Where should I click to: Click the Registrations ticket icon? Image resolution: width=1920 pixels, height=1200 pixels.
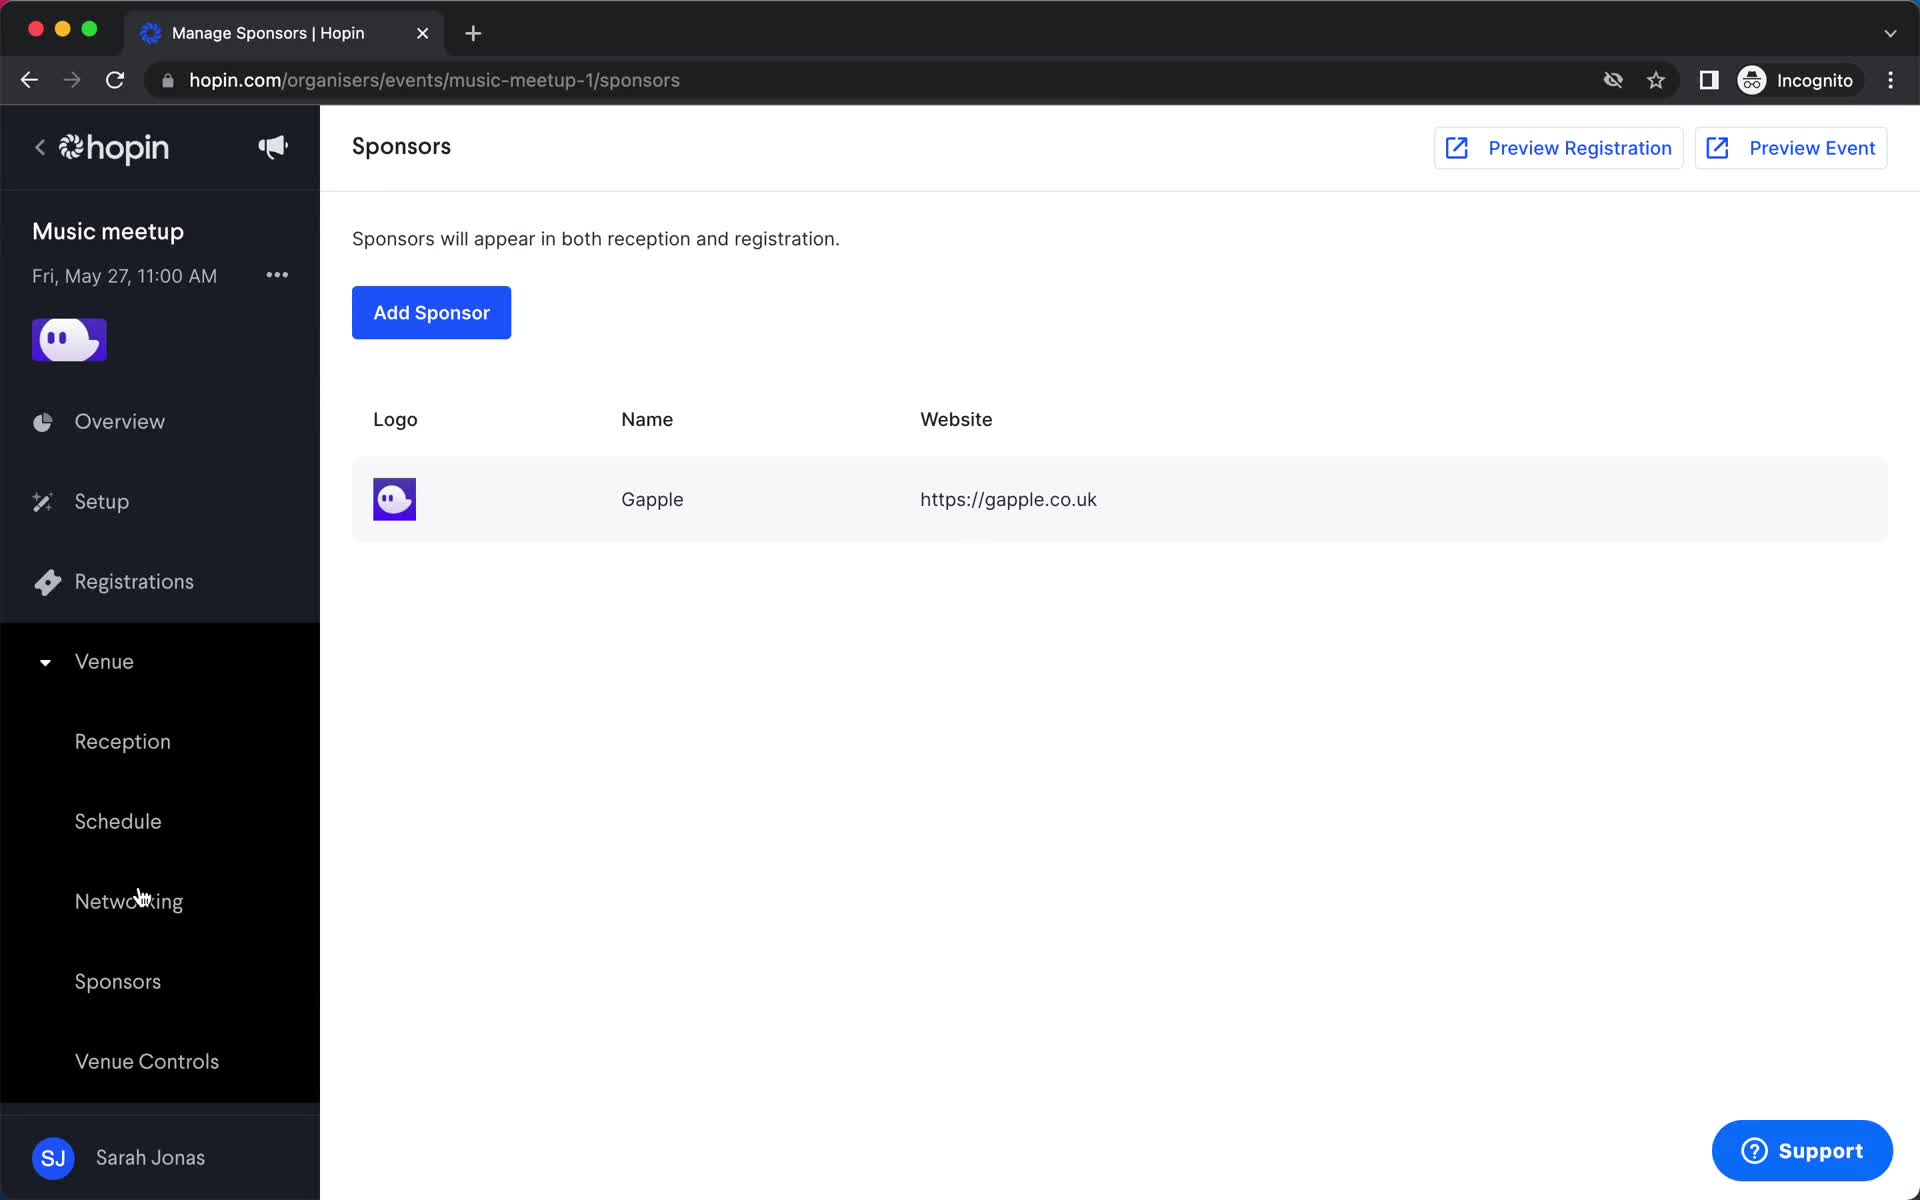(47, 582)
